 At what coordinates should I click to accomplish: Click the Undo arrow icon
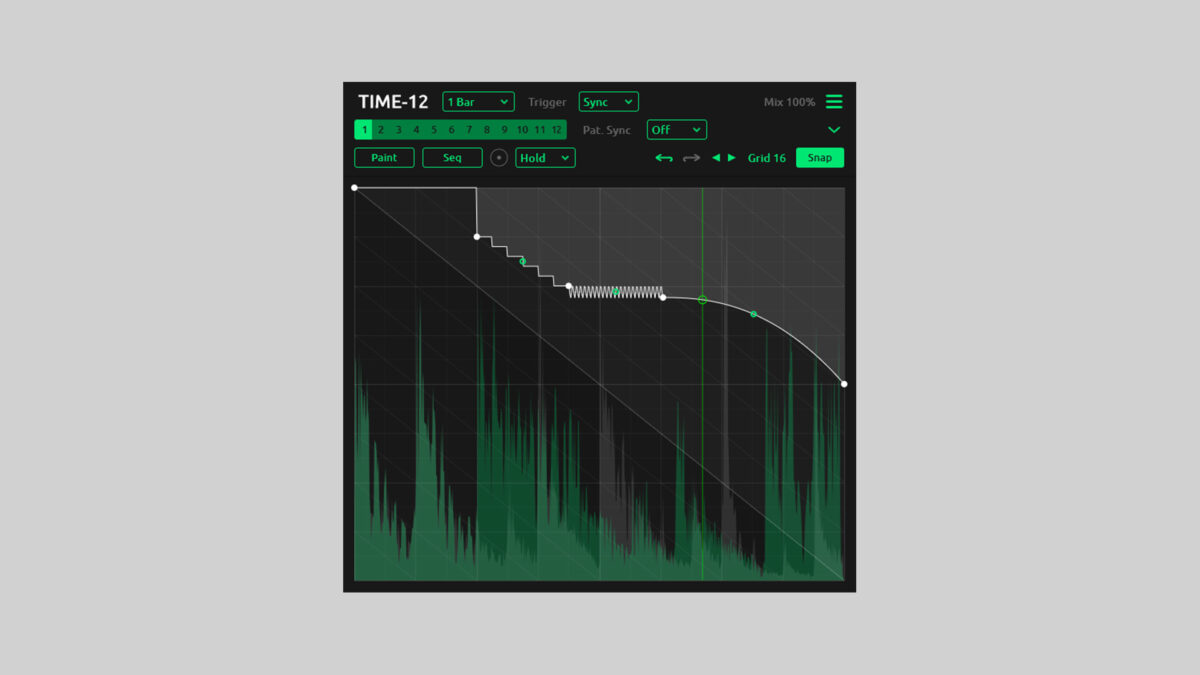[664, 157]
